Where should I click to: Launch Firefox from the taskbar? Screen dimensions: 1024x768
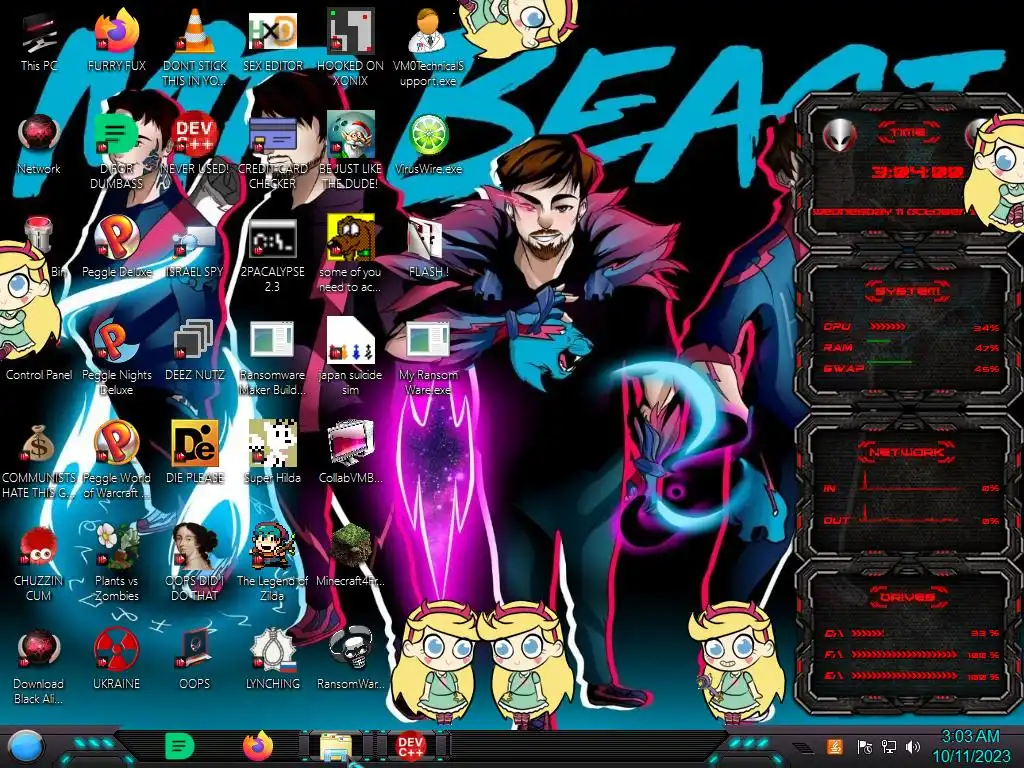pyautogui.click(x=258, y=746)
